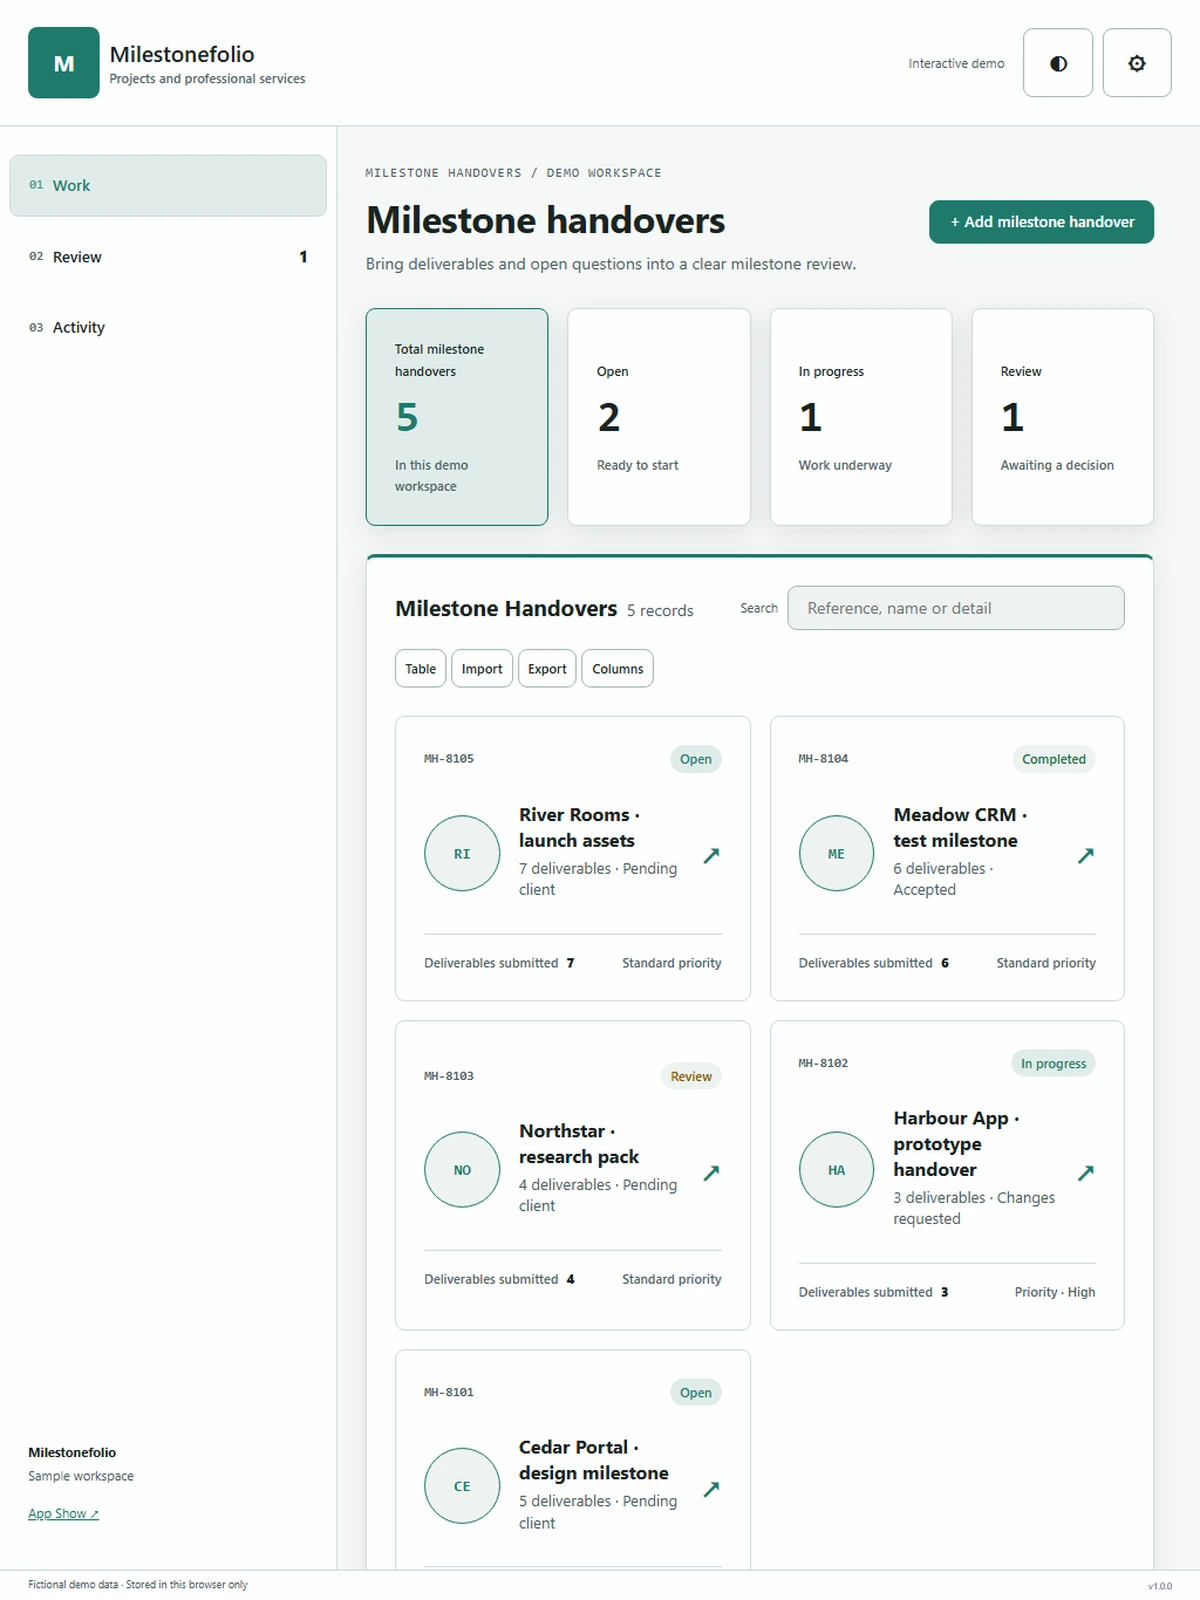Click the Milestonefolio M logo
The height and width of the screenshot is (1600, 1200).
click(64, 63)
